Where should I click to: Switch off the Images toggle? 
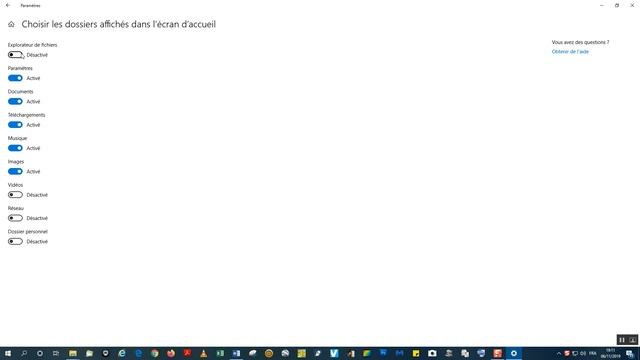coord(15,171)
